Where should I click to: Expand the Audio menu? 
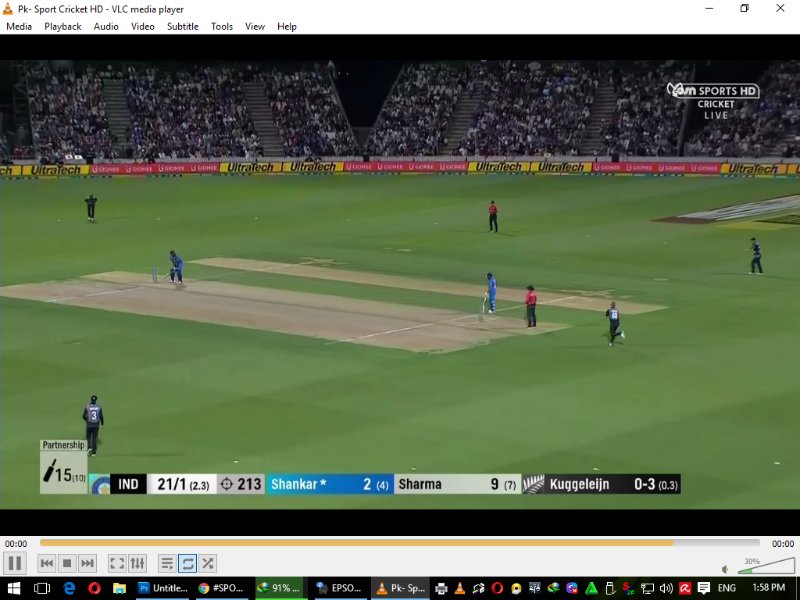pyautogui.click(x=106, y=27)
